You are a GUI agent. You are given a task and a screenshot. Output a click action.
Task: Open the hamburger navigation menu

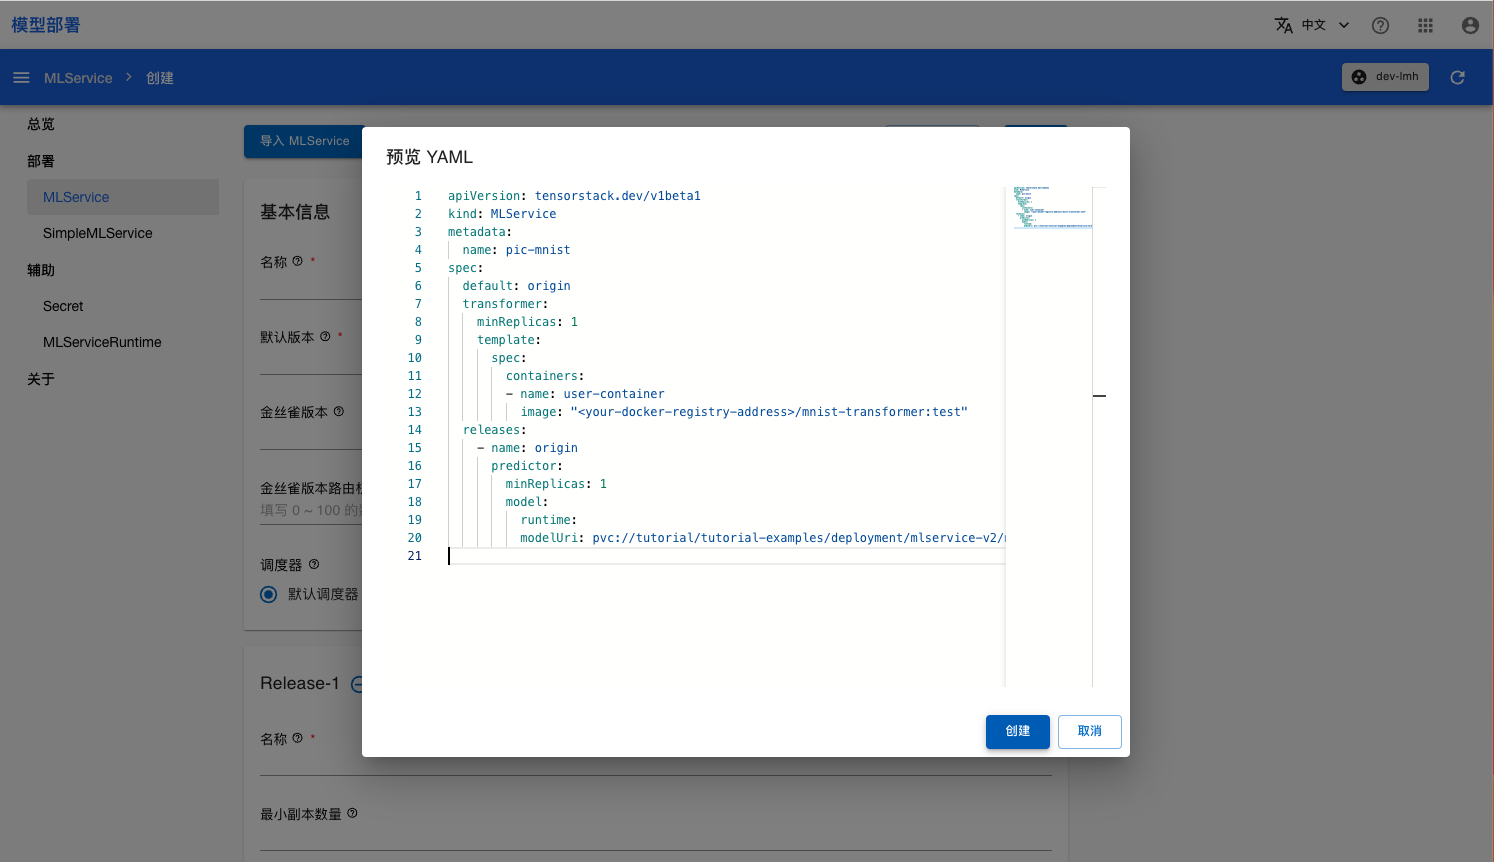21,78
